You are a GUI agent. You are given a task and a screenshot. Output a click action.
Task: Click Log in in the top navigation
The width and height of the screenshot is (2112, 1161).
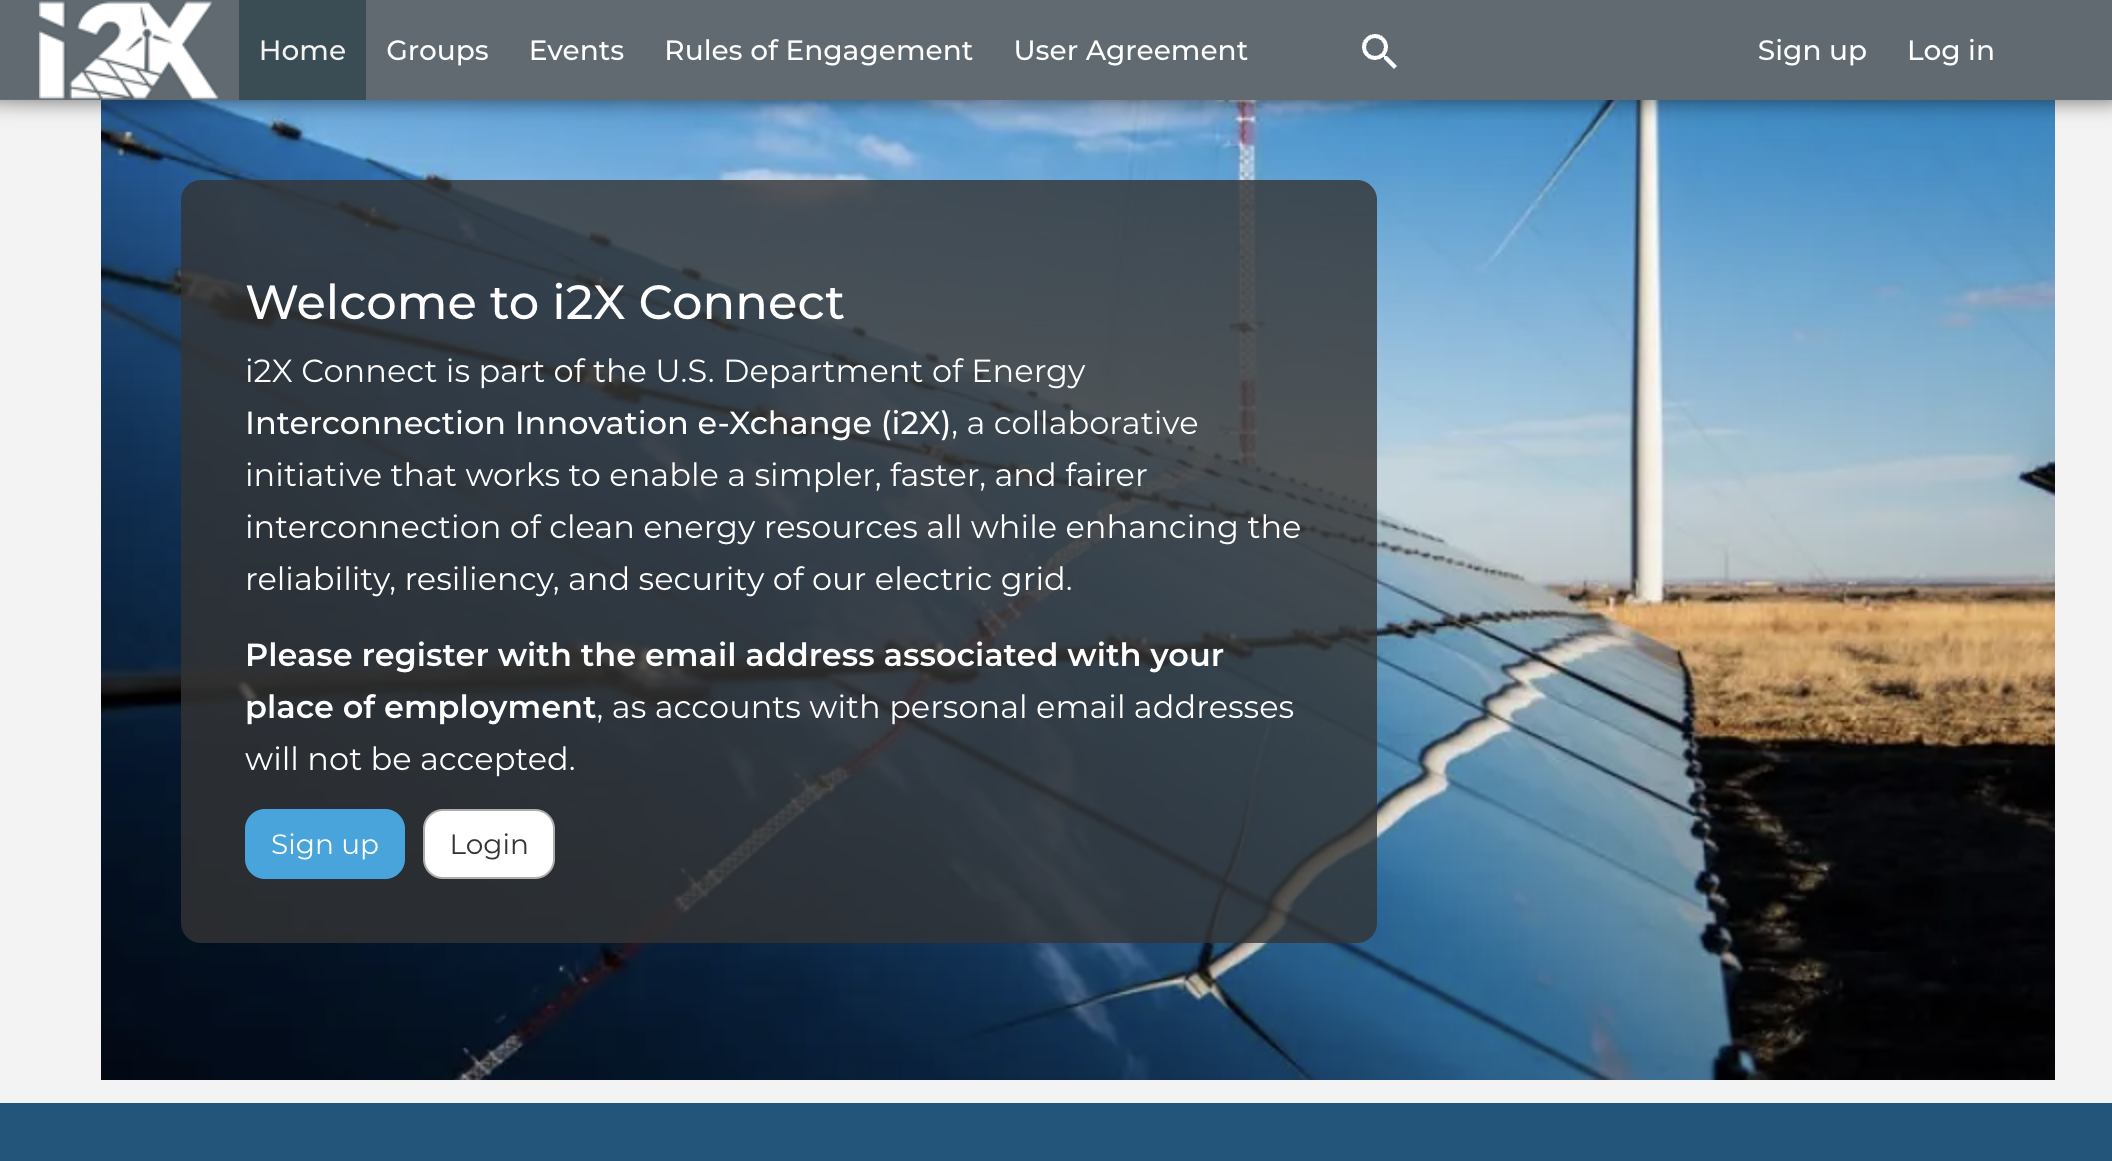[x=1950, y=50]
